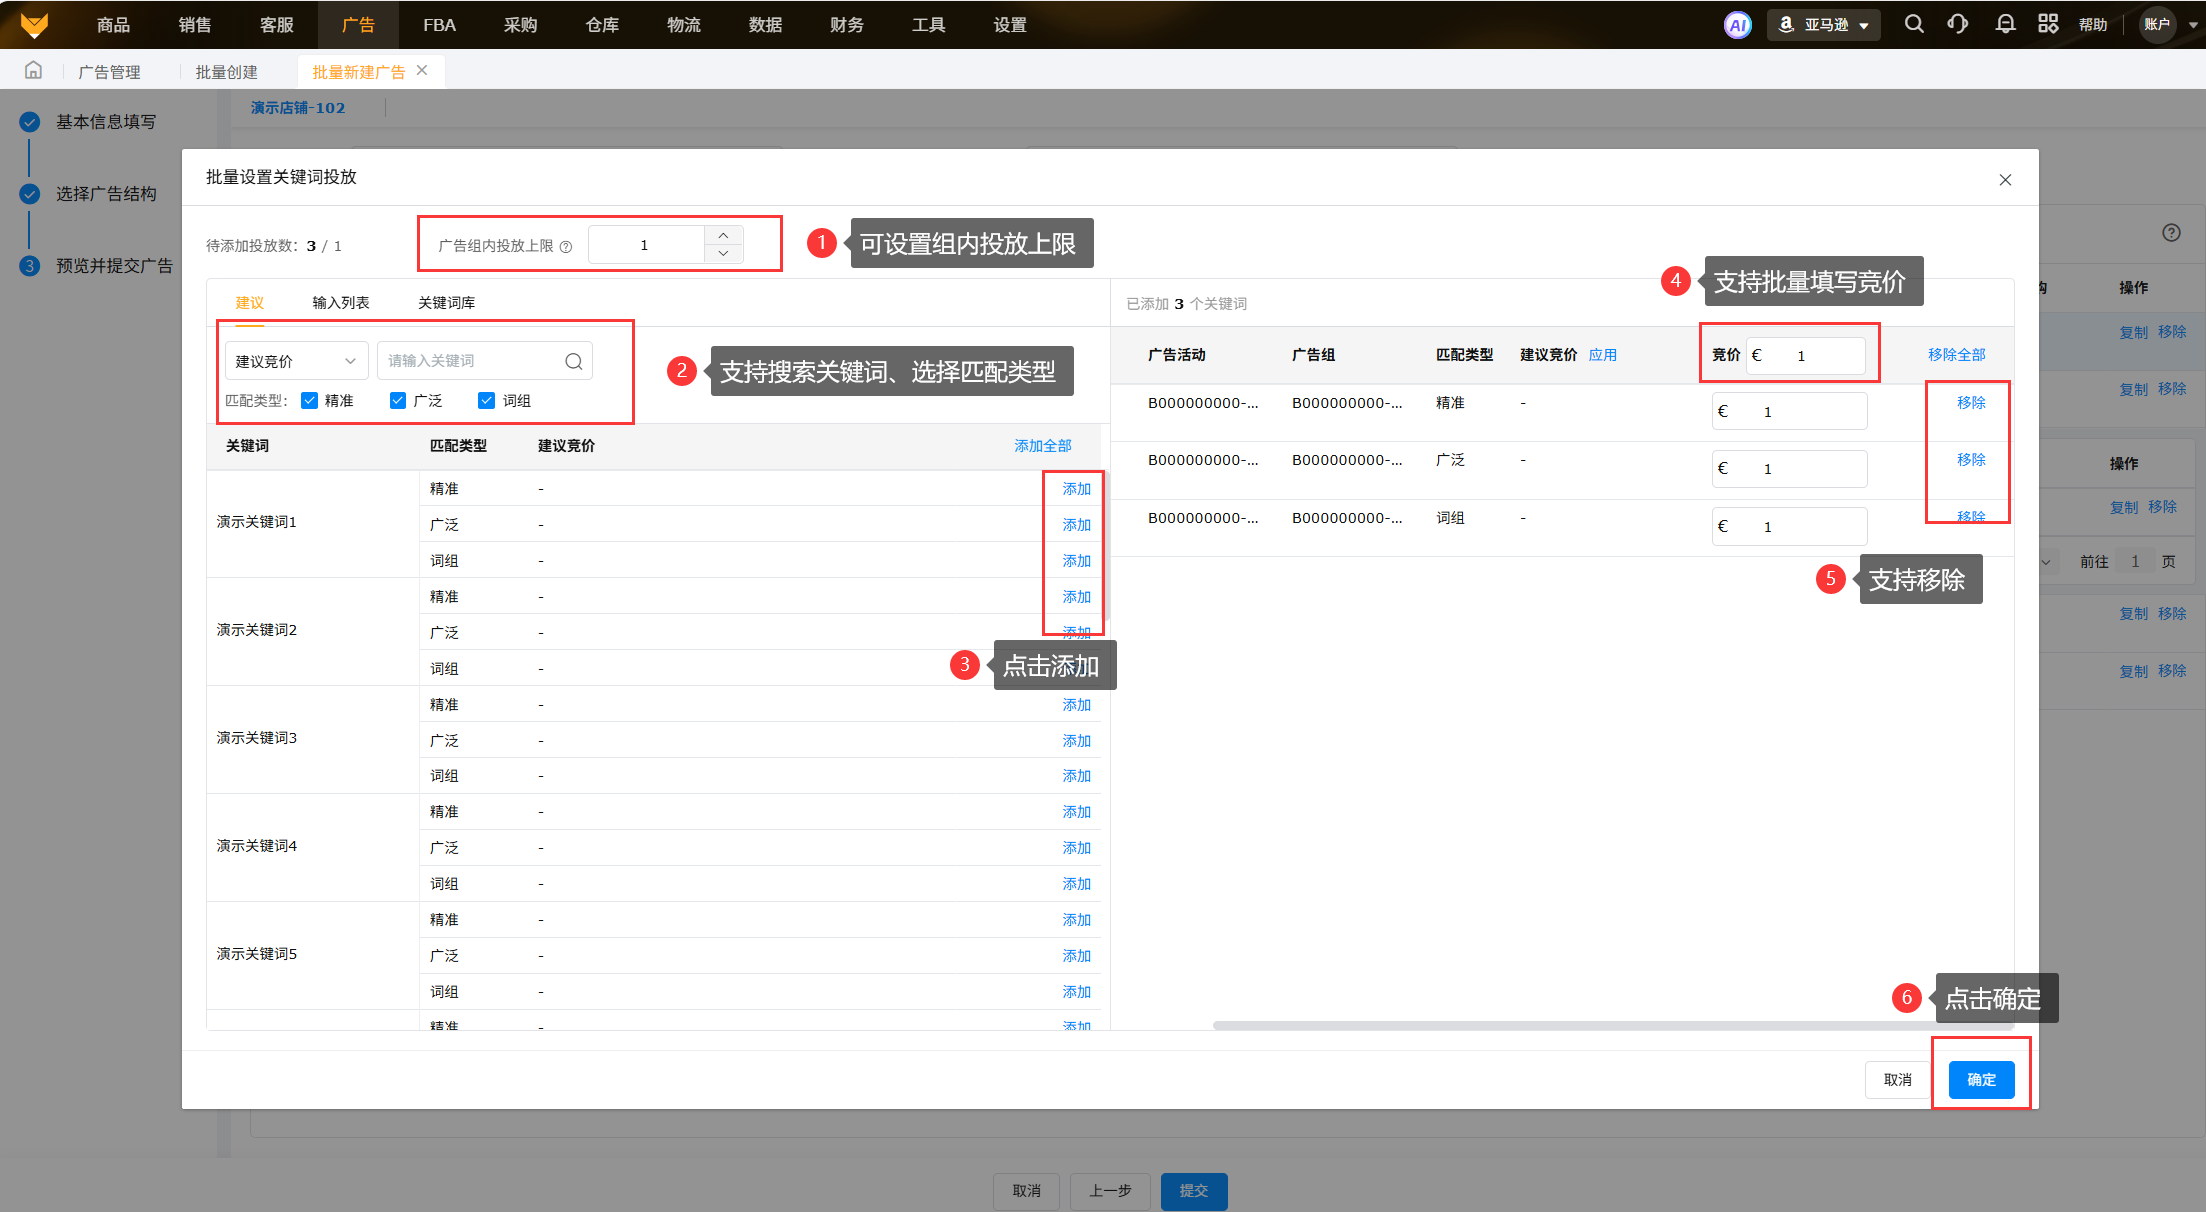Expand the 建议竞价 dropdown
The image size is (2206, 1212).
296,361
